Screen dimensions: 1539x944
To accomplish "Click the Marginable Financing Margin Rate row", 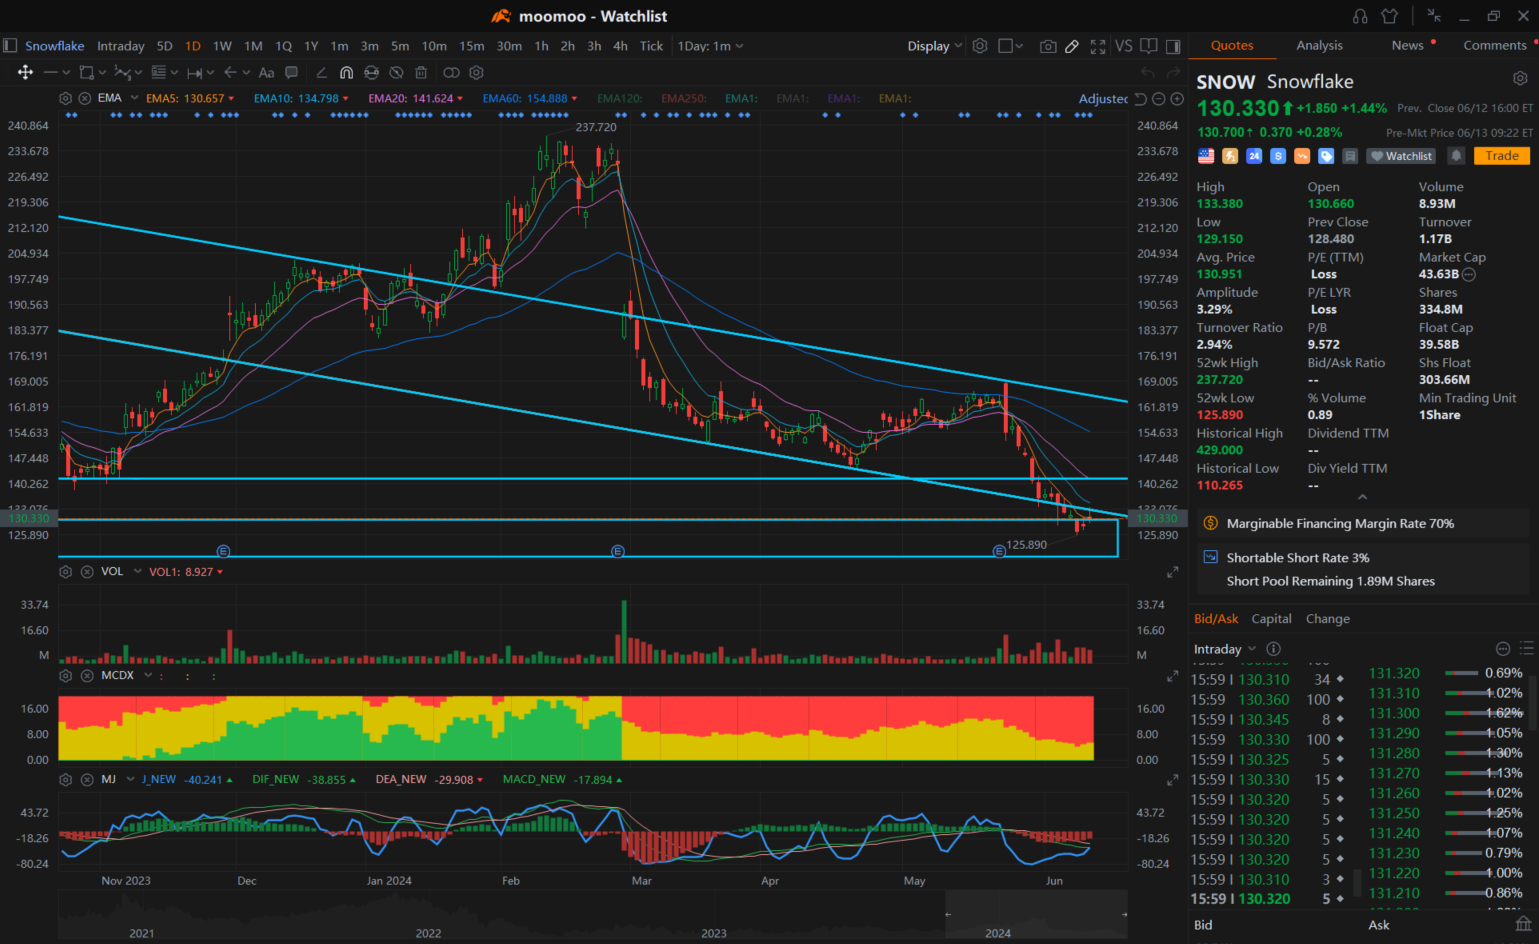I will point(1363,523).
